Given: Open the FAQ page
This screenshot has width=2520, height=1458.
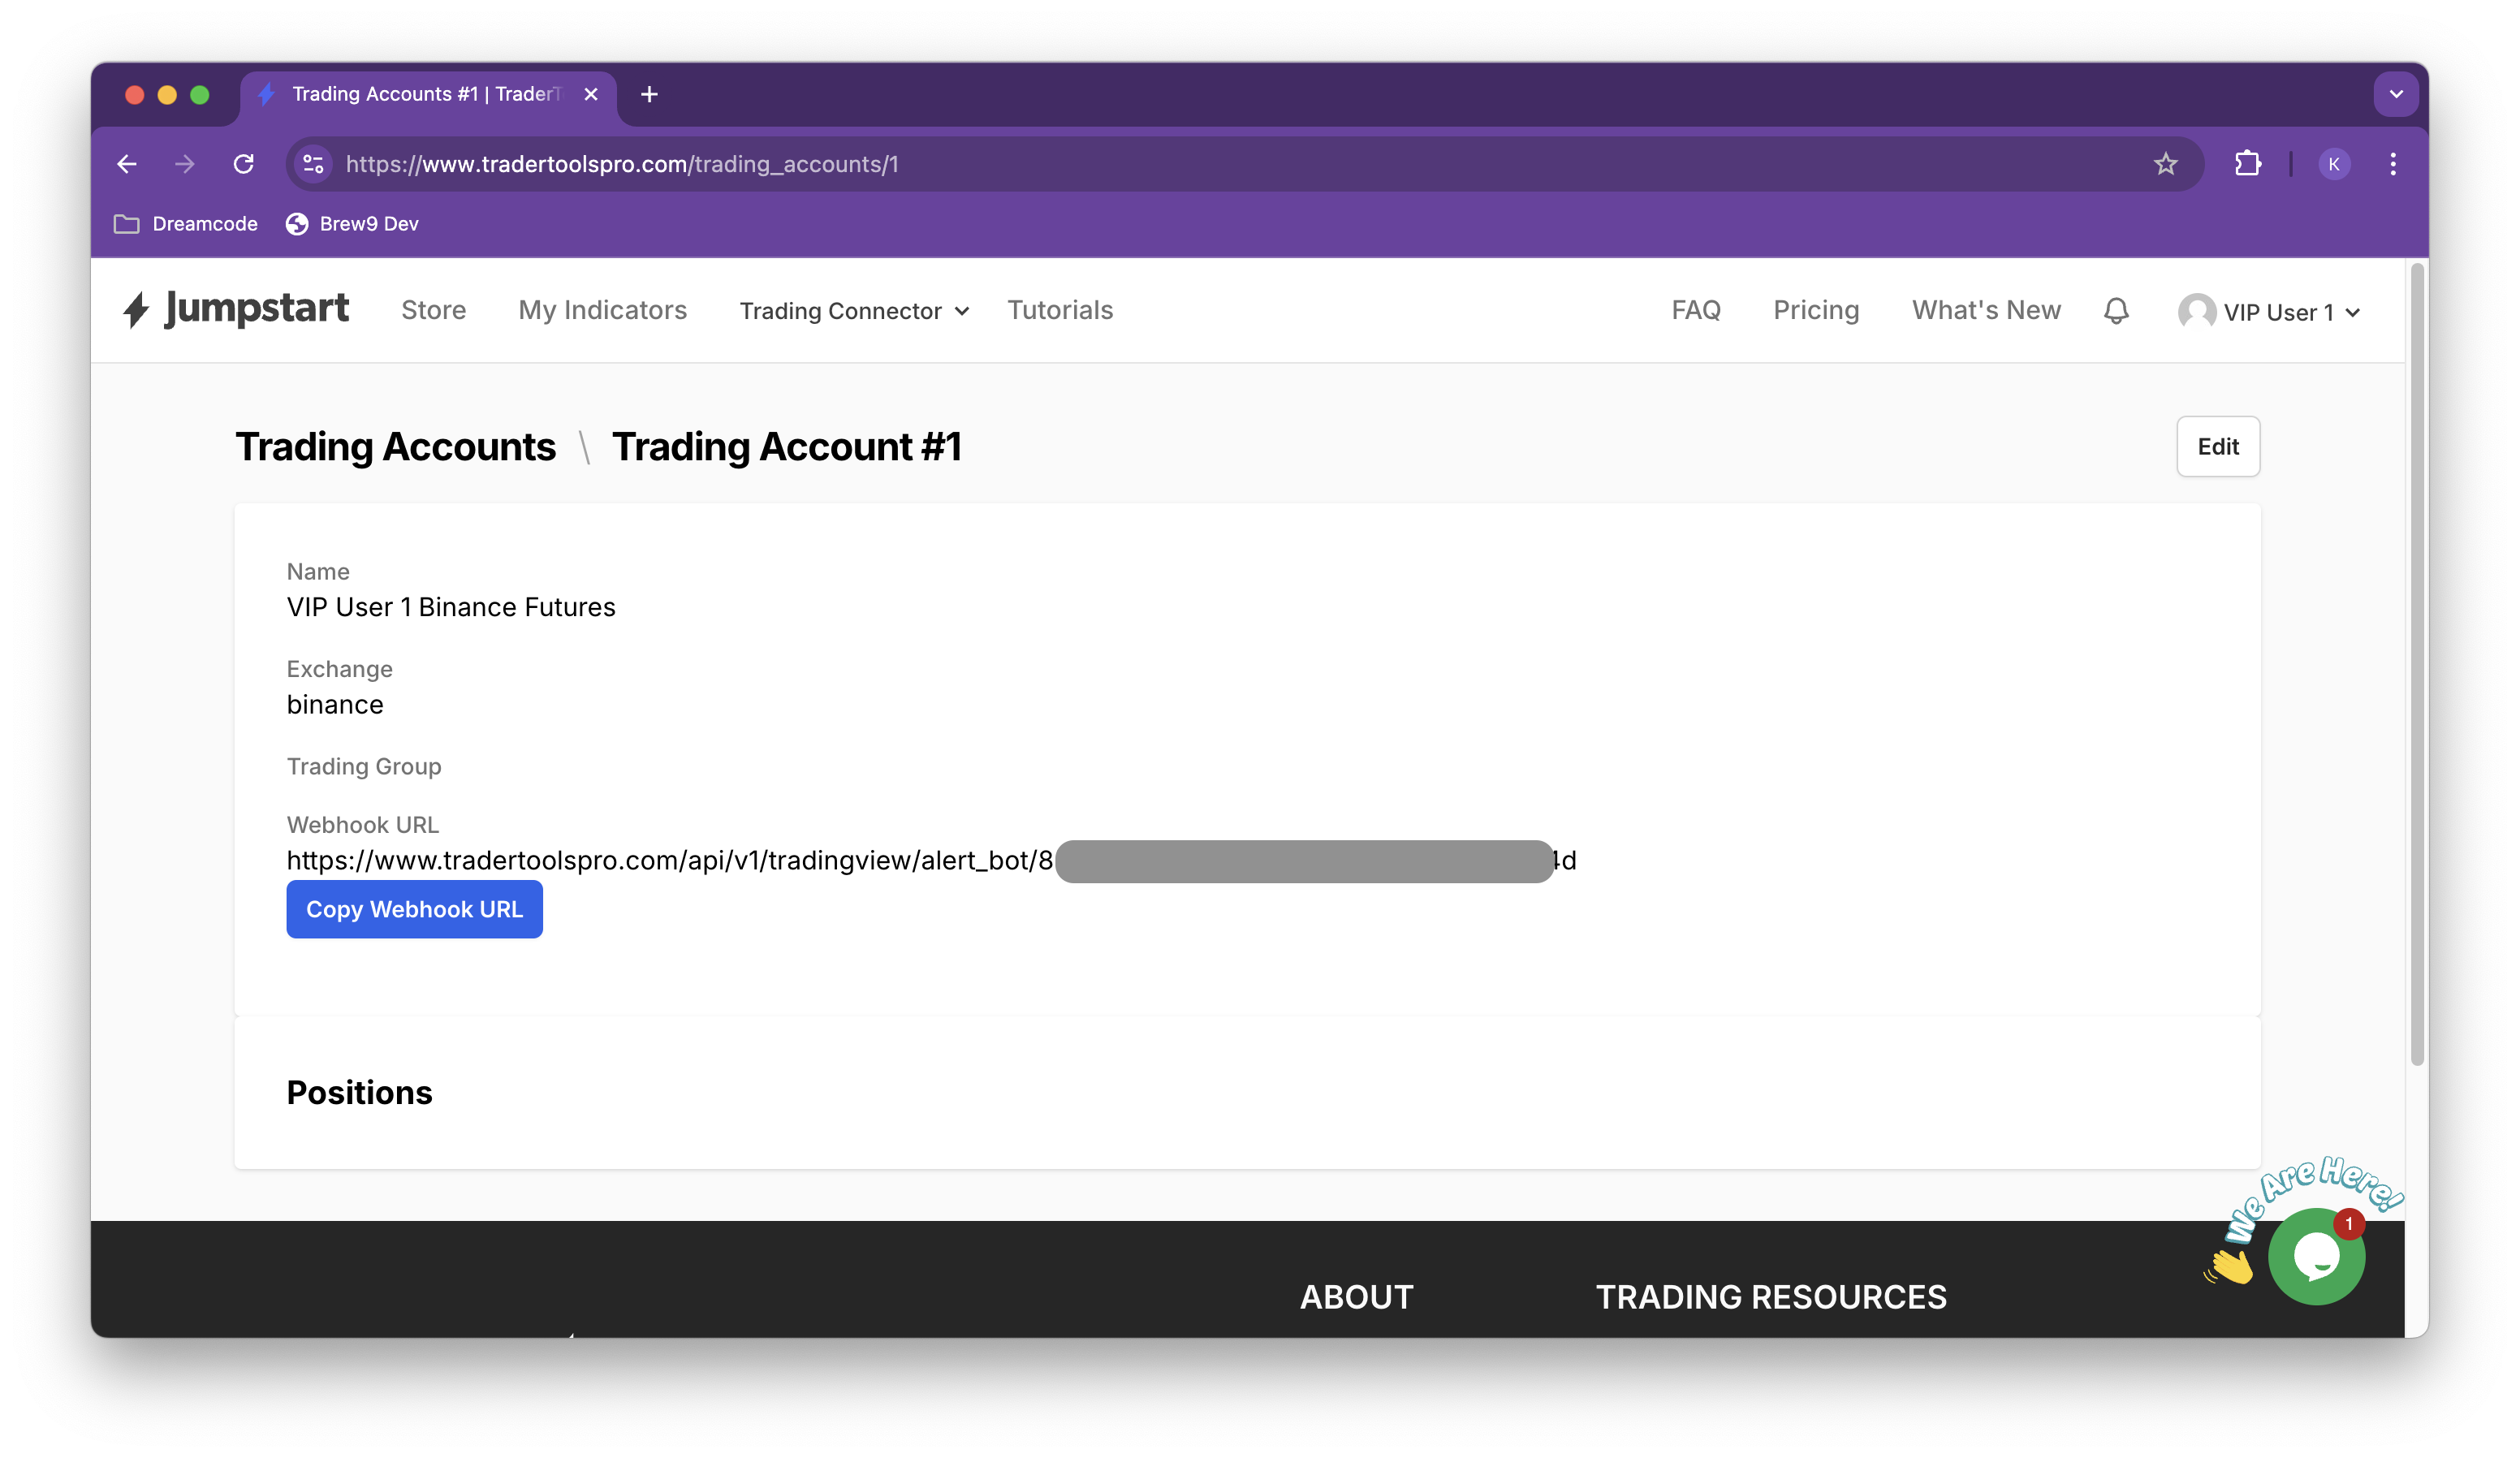Looking at the screenshot, I should point(1695,310).
